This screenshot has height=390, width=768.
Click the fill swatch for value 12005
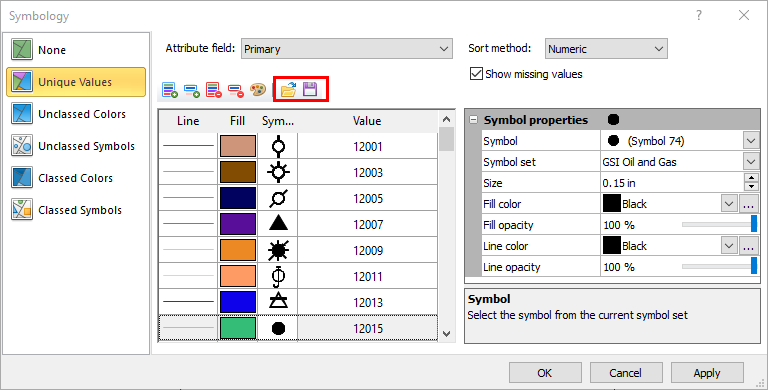point(238,198)
